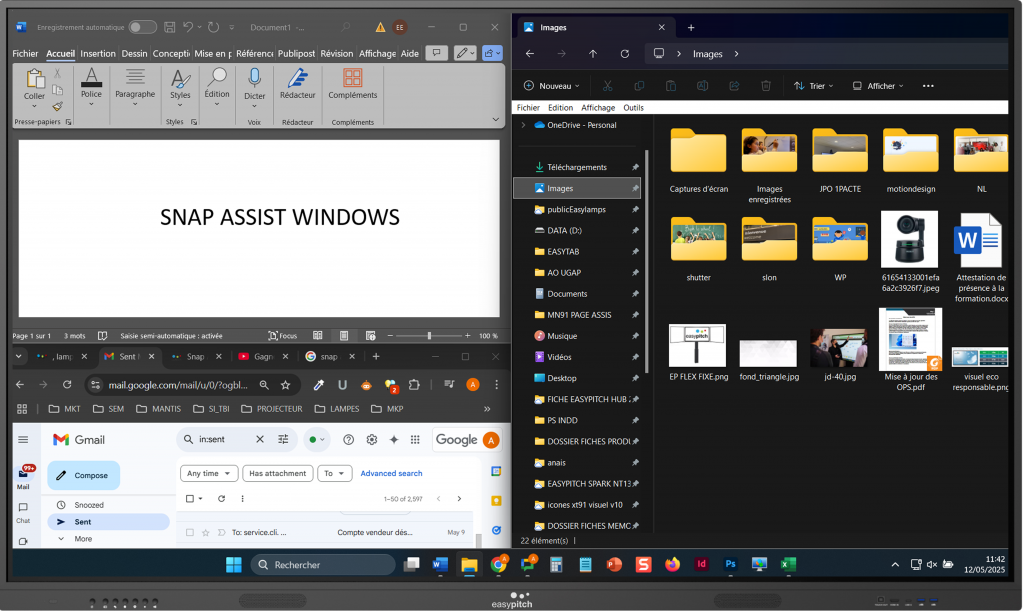Toggle Enregistrement automatique switch in Word
The height and width of the screenshot is (611, 1024).
(x=142, y=27)
